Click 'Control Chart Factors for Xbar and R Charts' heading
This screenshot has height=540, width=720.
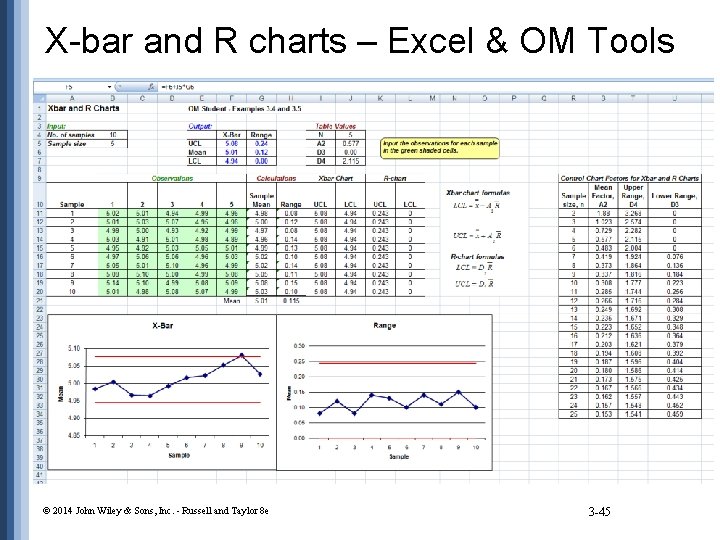(630, 179)
